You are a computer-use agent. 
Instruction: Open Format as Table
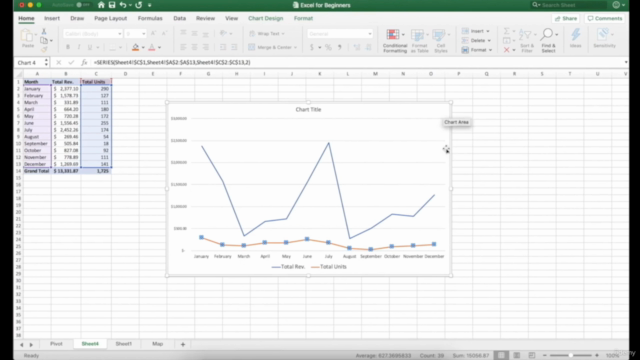tap(419, 41)
